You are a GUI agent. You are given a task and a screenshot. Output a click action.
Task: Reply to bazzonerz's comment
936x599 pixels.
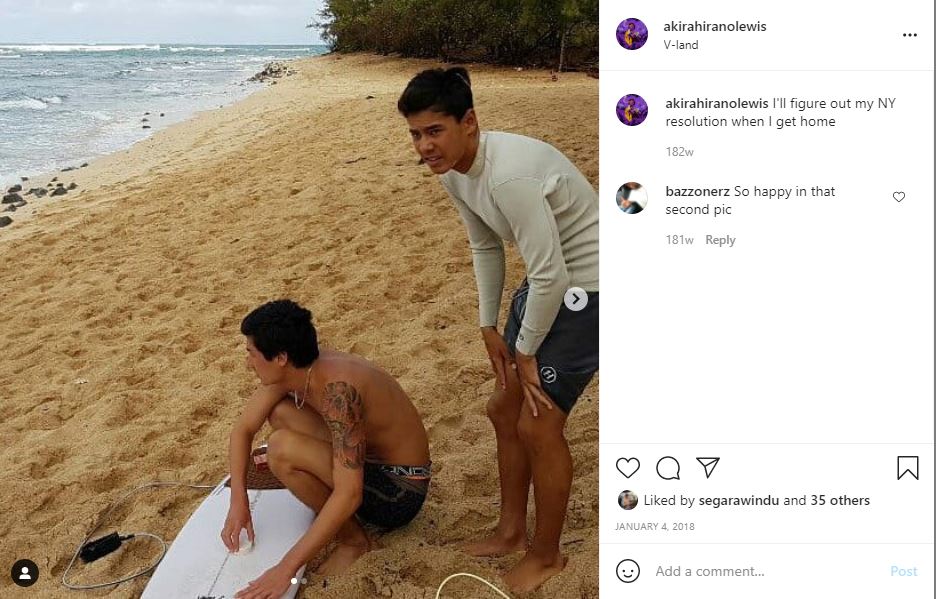tap(720, 239)
